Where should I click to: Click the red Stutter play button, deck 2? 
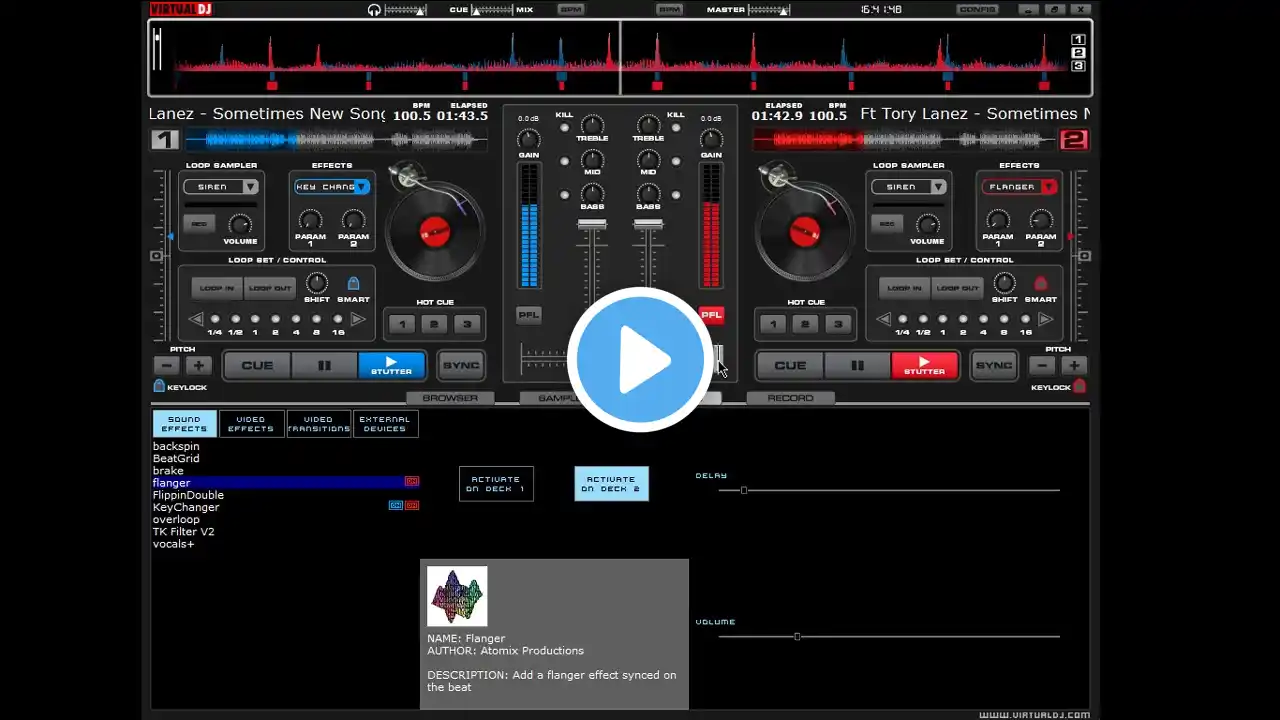coord(924,366)
